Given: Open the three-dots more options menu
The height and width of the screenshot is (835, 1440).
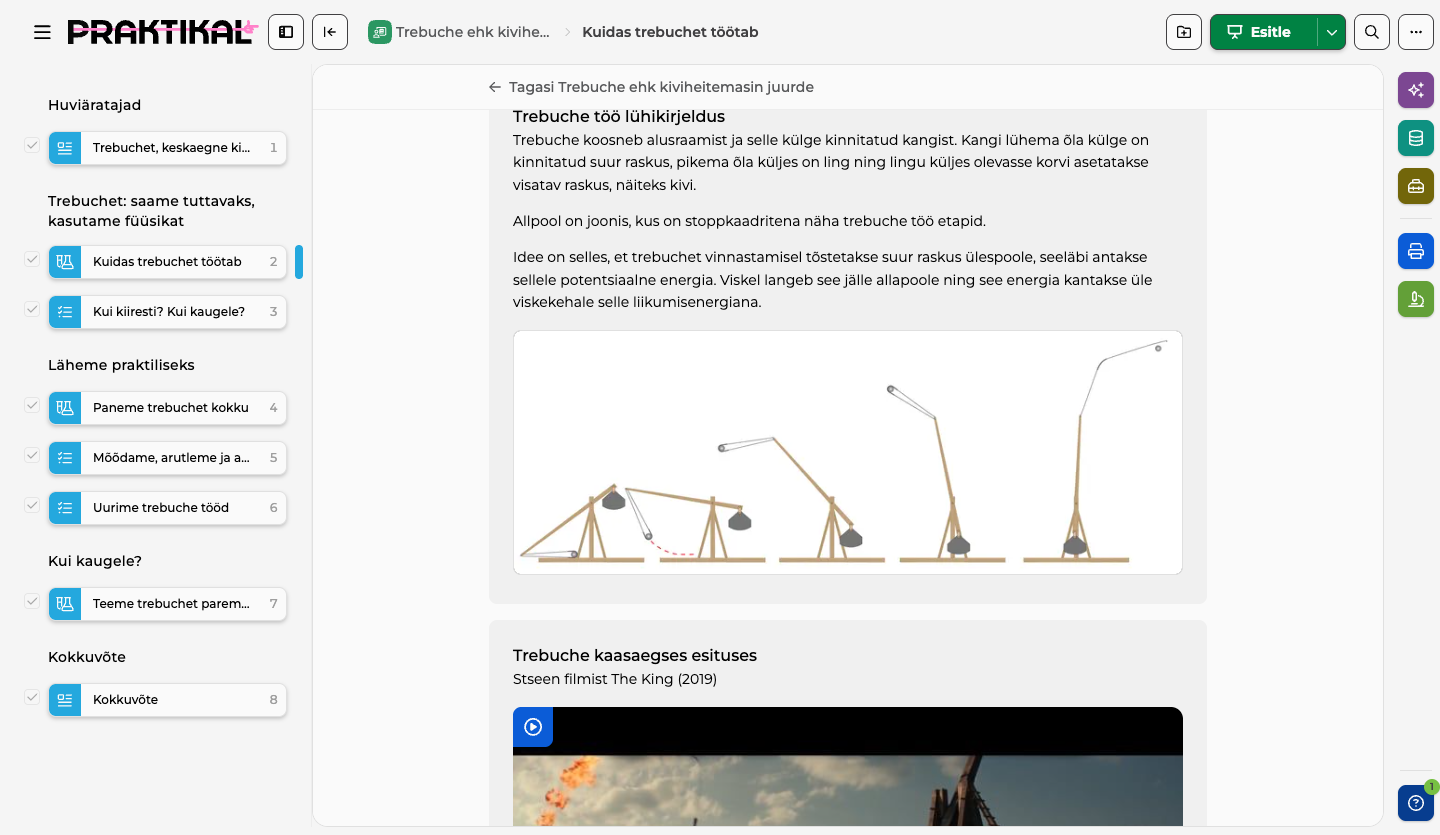Looking at the screenshot, I should point(1416,32).
